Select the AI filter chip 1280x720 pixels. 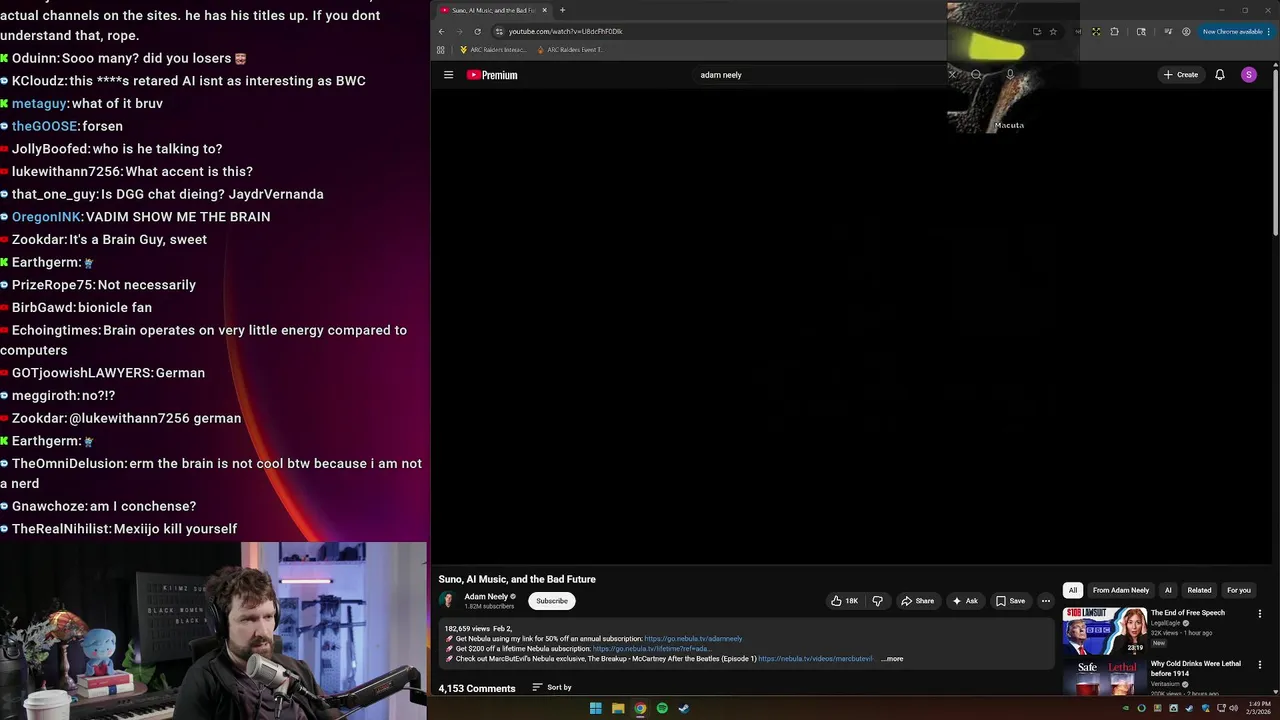click(x=1168, y=590)
